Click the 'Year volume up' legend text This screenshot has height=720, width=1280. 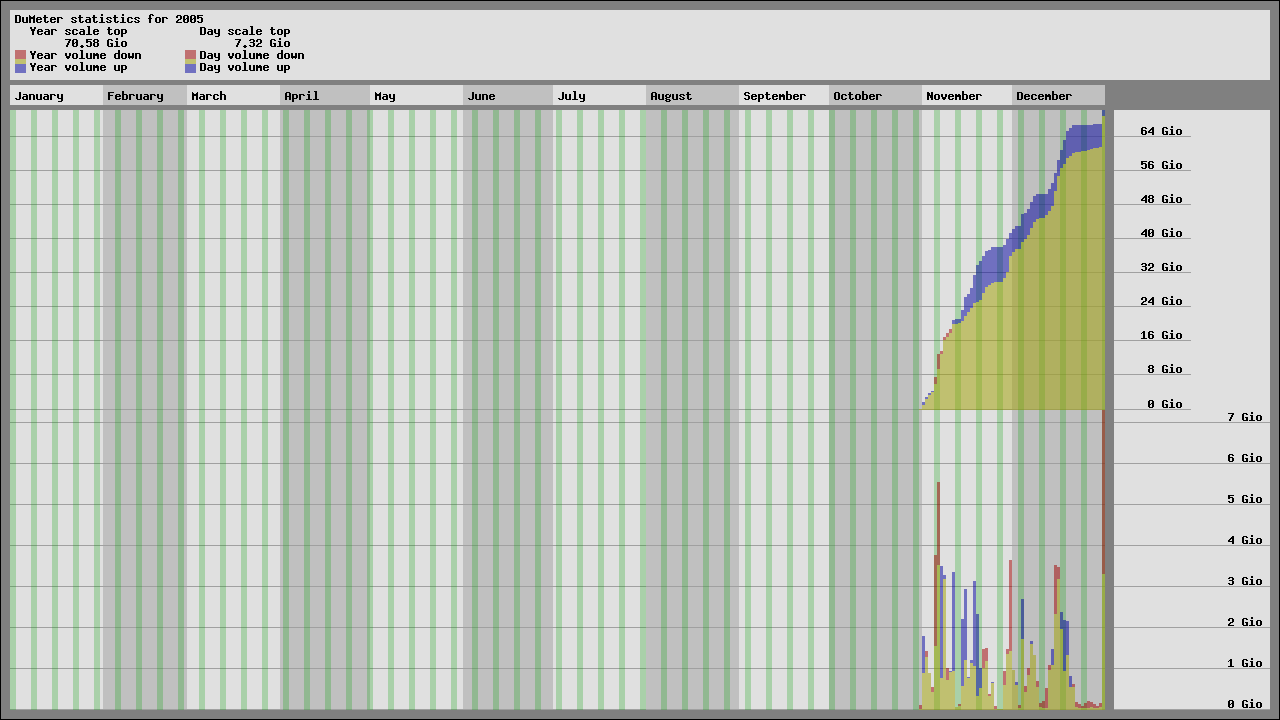pos(78,67)
